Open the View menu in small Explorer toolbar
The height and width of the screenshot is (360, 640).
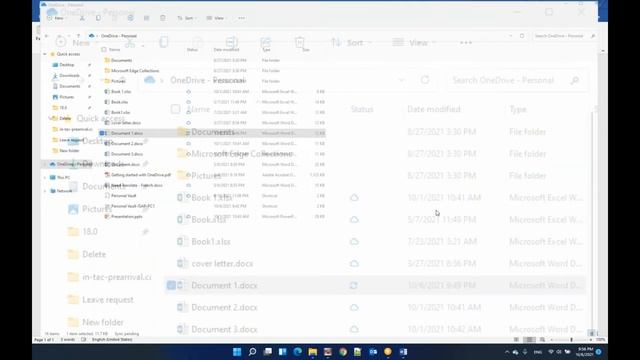click(x=216, y=18)
